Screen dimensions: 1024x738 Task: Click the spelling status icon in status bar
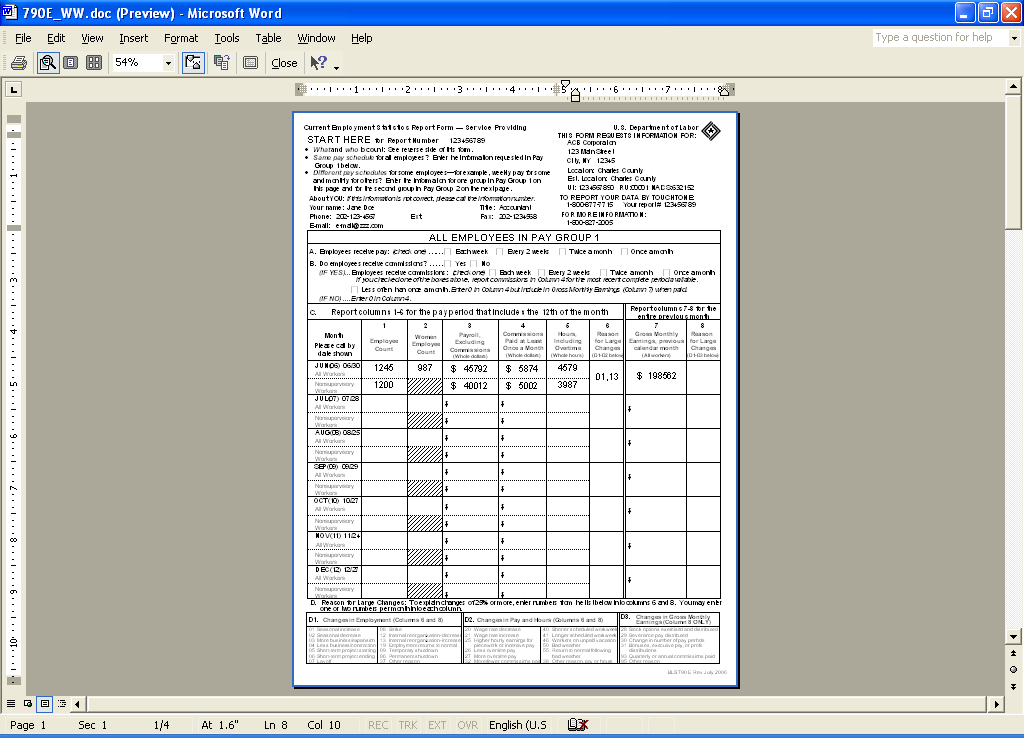[x=577, y=725]
